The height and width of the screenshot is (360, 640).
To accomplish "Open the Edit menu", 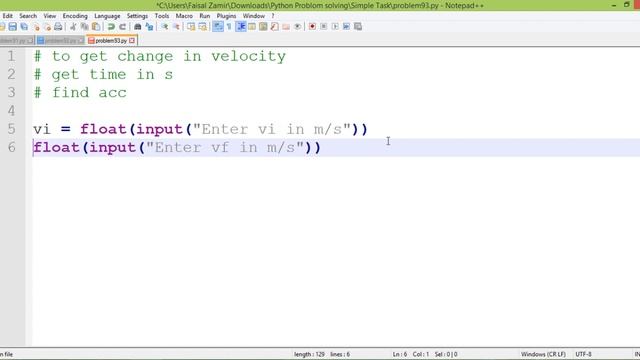I will tap(8, 16).
